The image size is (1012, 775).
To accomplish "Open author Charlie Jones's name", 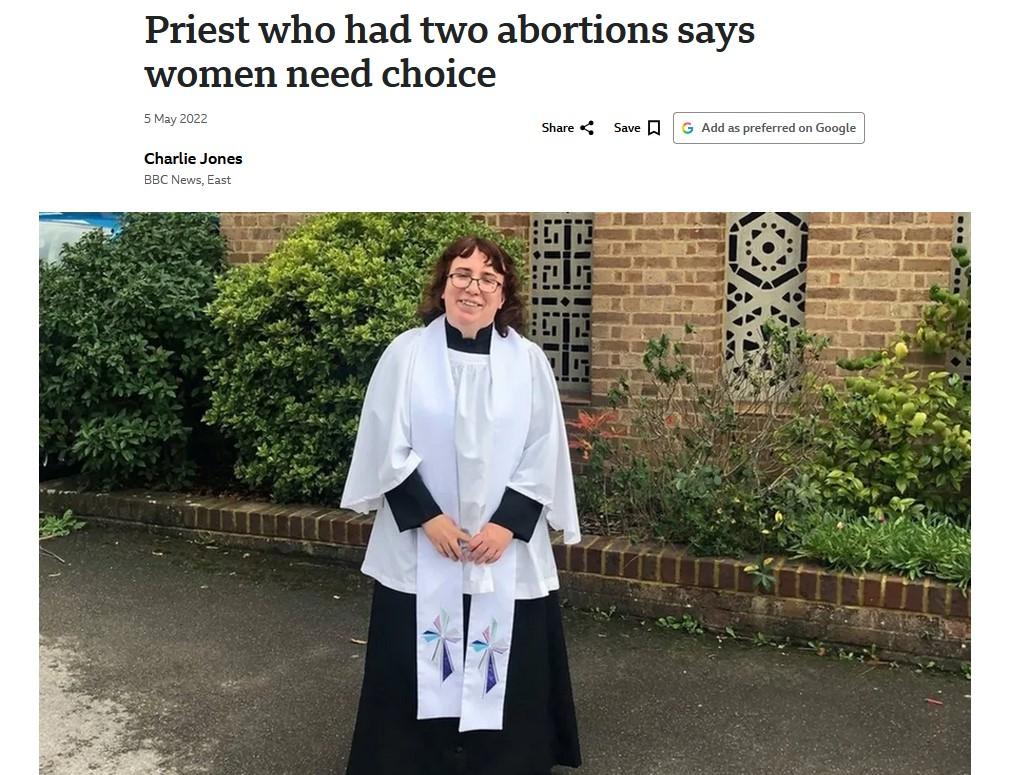I will point(193,159).
